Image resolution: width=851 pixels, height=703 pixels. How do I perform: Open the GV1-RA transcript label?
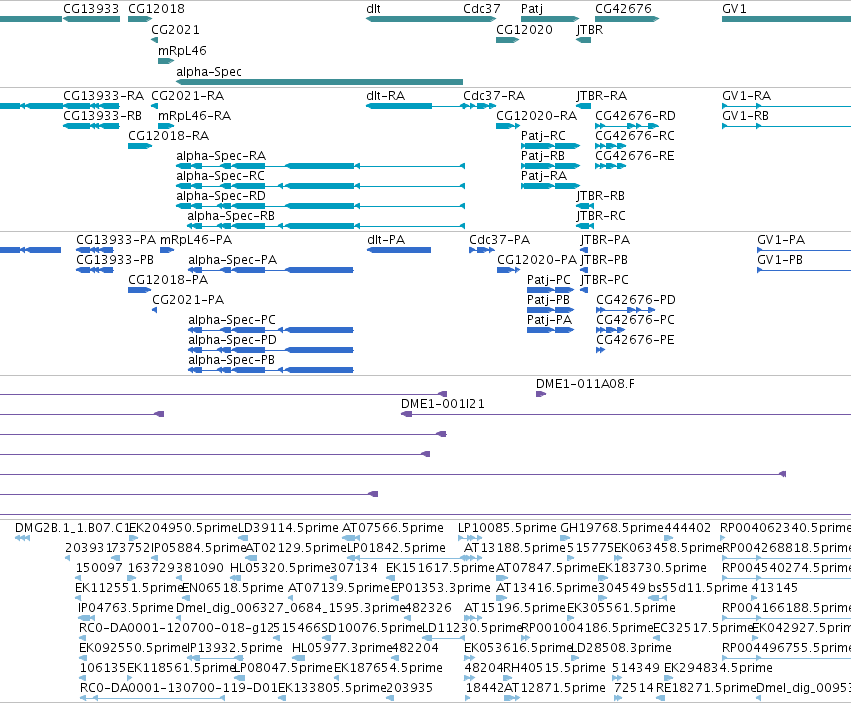(x=746, y=96)
